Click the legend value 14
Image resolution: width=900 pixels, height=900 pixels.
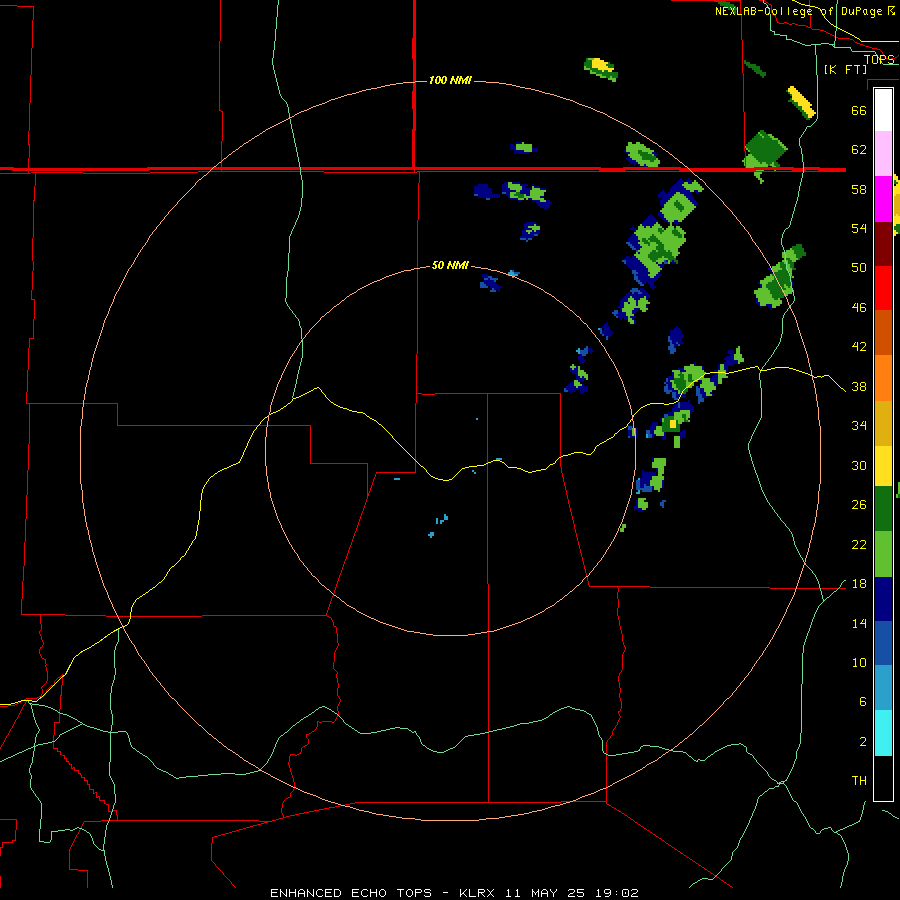point(859,623)
